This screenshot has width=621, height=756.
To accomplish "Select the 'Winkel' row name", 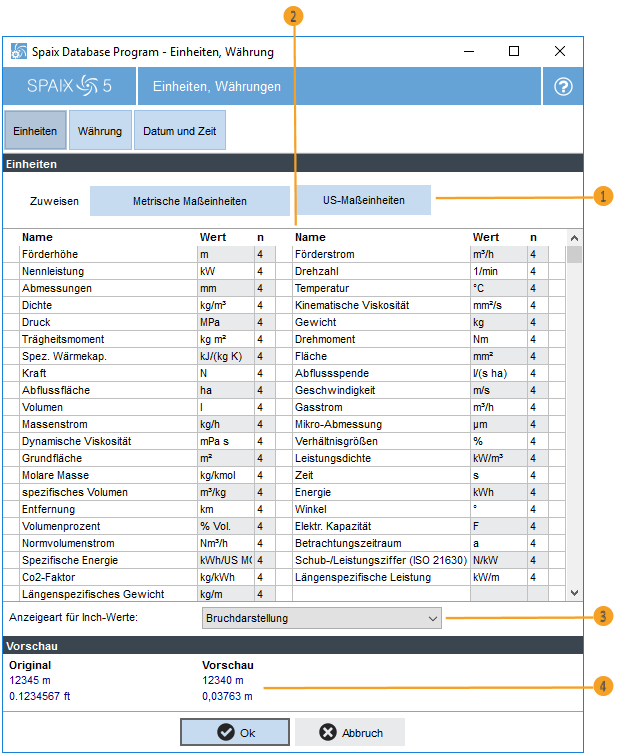I will (310, 509).
